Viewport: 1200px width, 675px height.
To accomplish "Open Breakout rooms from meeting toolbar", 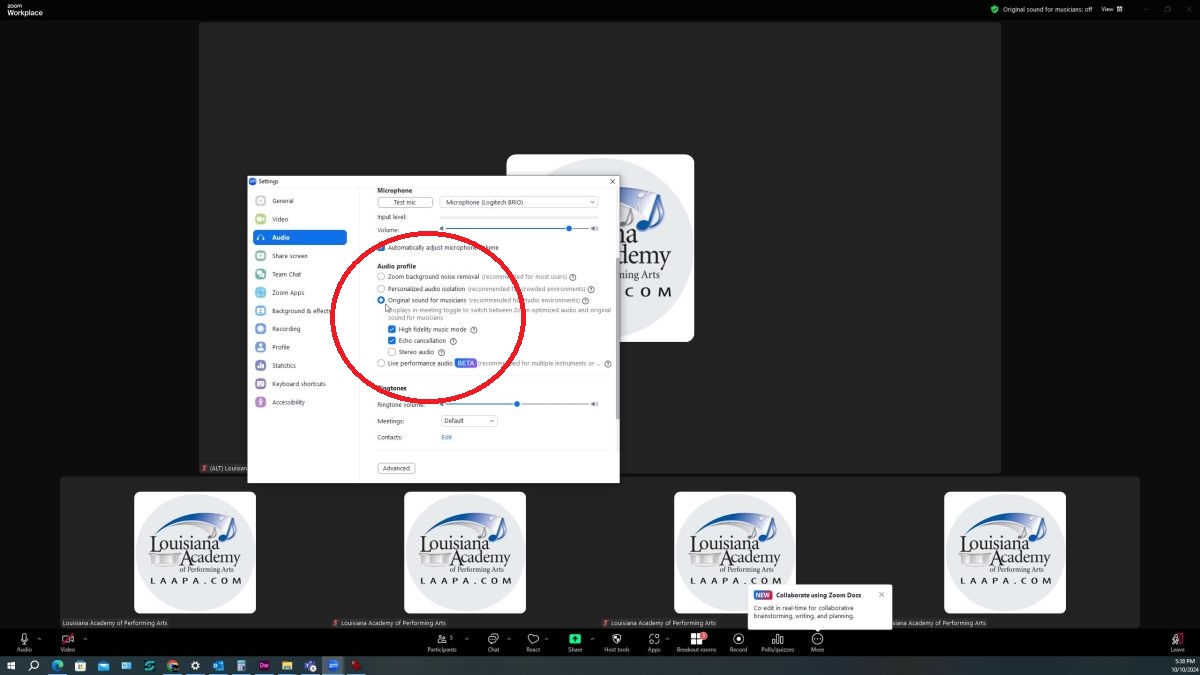I will click(x=696, y=639).
